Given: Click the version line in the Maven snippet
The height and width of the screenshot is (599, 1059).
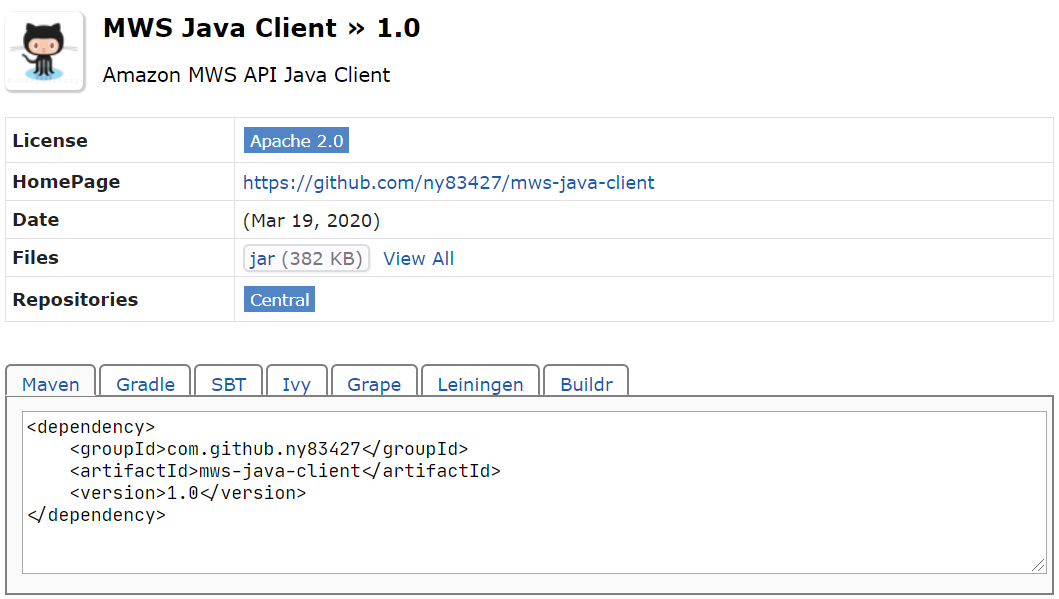Looking at the screenshot, I should [187, 493].
